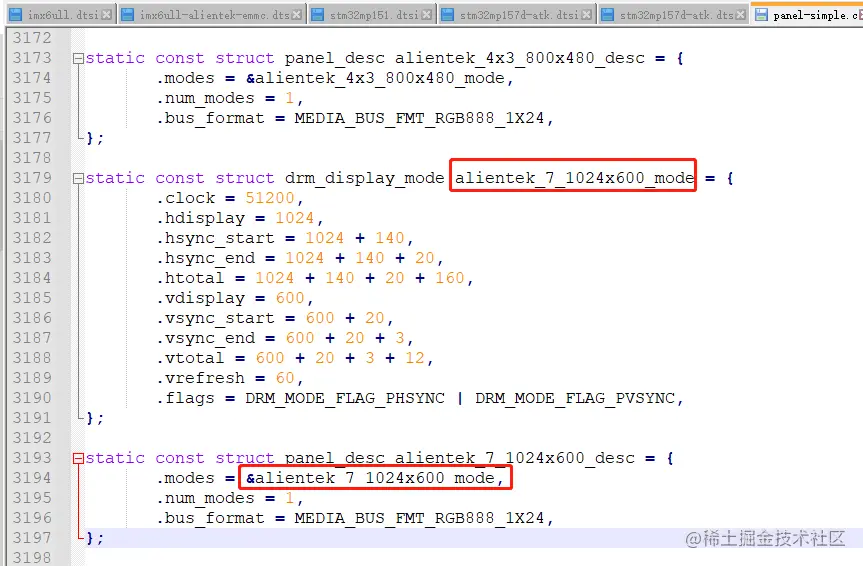Image resolution: width=863 pixels, height=566 pixels.
Task: Click on 'drm_display_mode' at line 3179
Action: [x=364, y=178]
